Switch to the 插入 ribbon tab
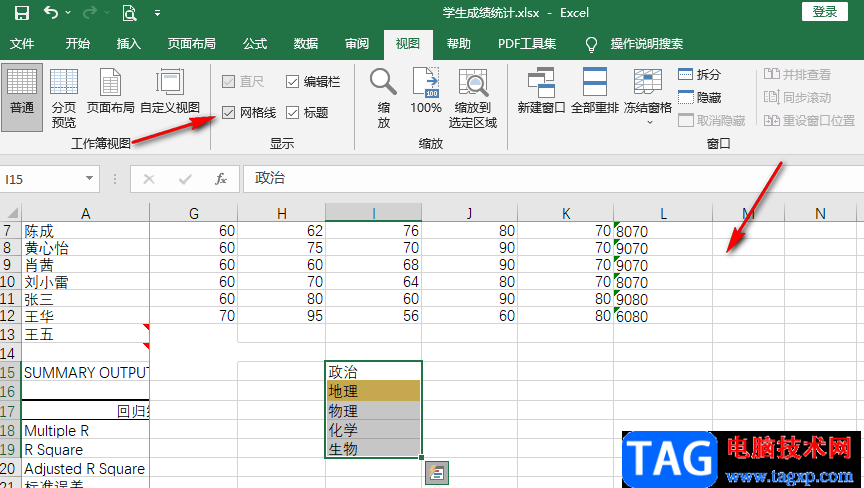The height and width of the screenshot is (488, 864). tap(129, 44)
